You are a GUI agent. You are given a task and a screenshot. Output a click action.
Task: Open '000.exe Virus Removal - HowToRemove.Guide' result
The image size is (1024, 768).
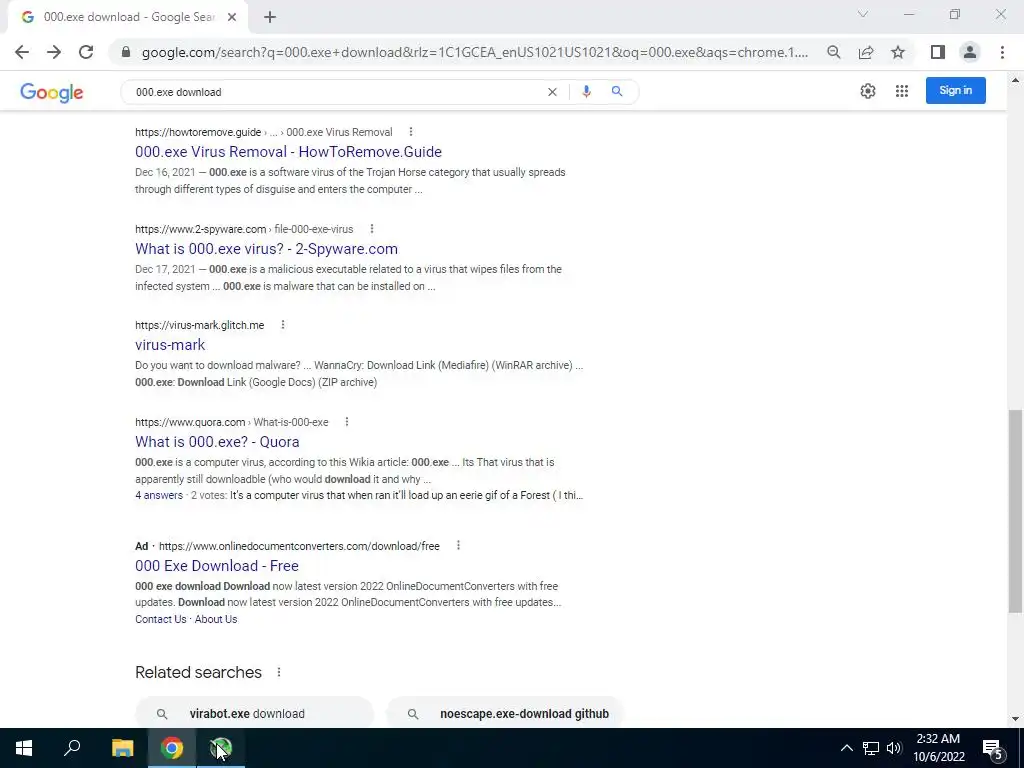pos(288,152)
